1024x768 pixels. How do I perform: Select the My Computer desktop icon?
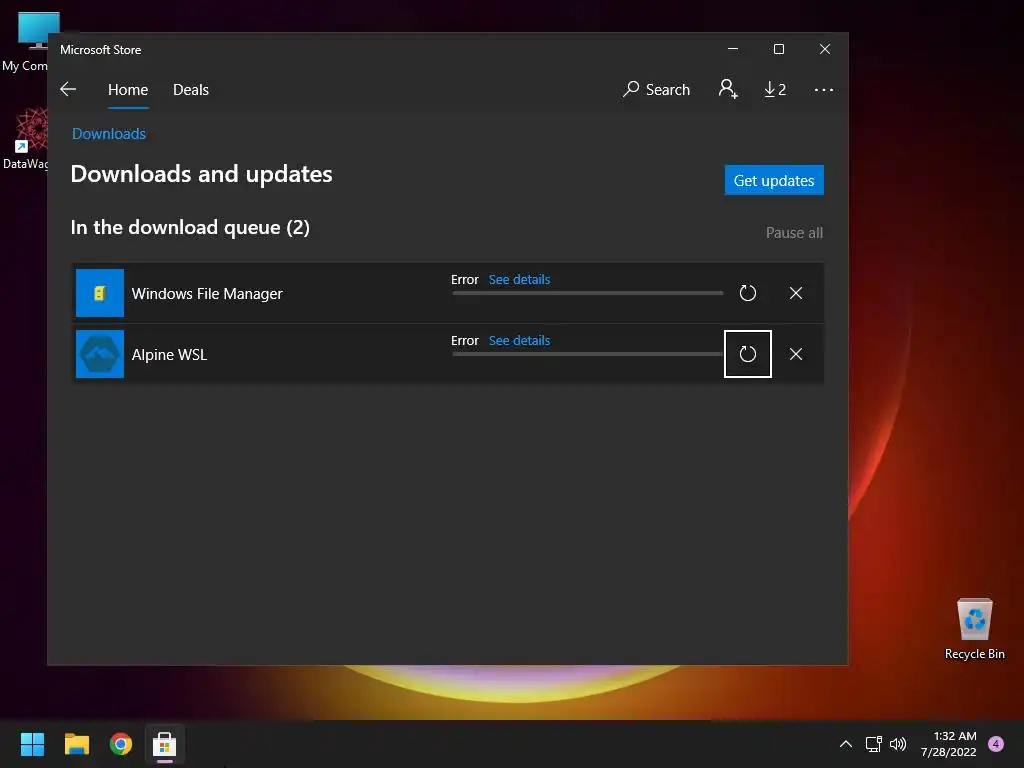[25, 42]
